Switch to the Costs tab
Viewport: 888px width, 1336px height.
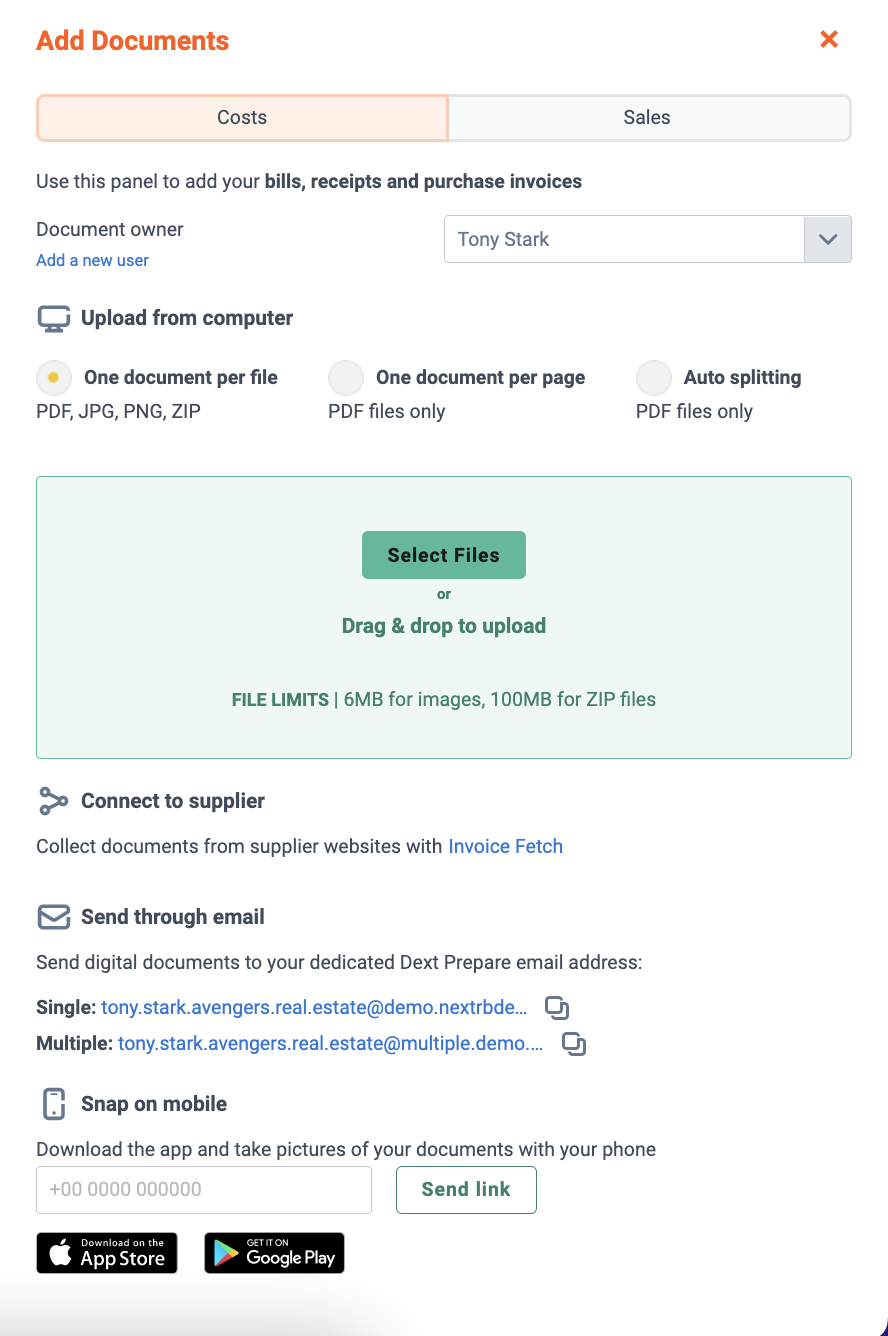coord(242,118)
